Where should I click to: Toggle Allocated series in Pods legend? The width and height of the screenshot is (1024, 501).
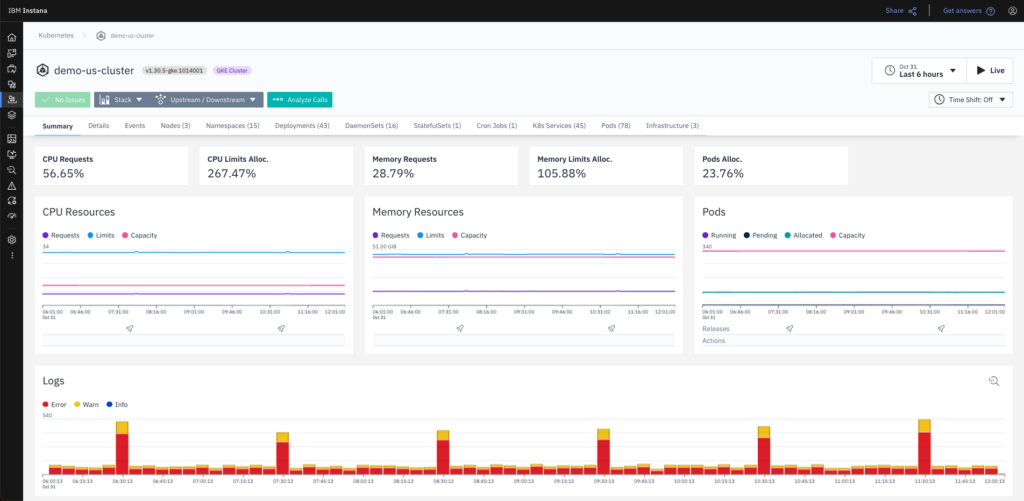(804, 235)
